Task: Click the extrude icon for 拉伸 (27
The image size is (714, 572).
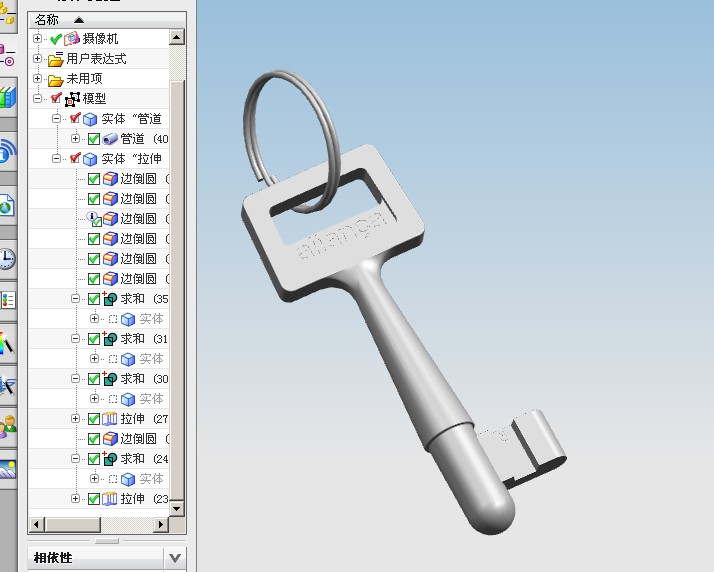Action: (x=110, y=419)
